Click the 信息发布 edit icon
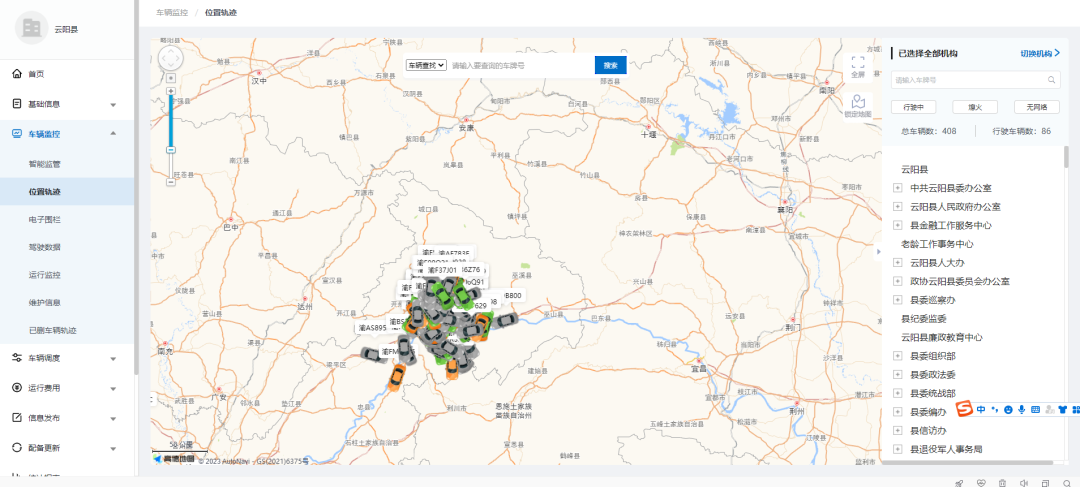 coord(17,417)
